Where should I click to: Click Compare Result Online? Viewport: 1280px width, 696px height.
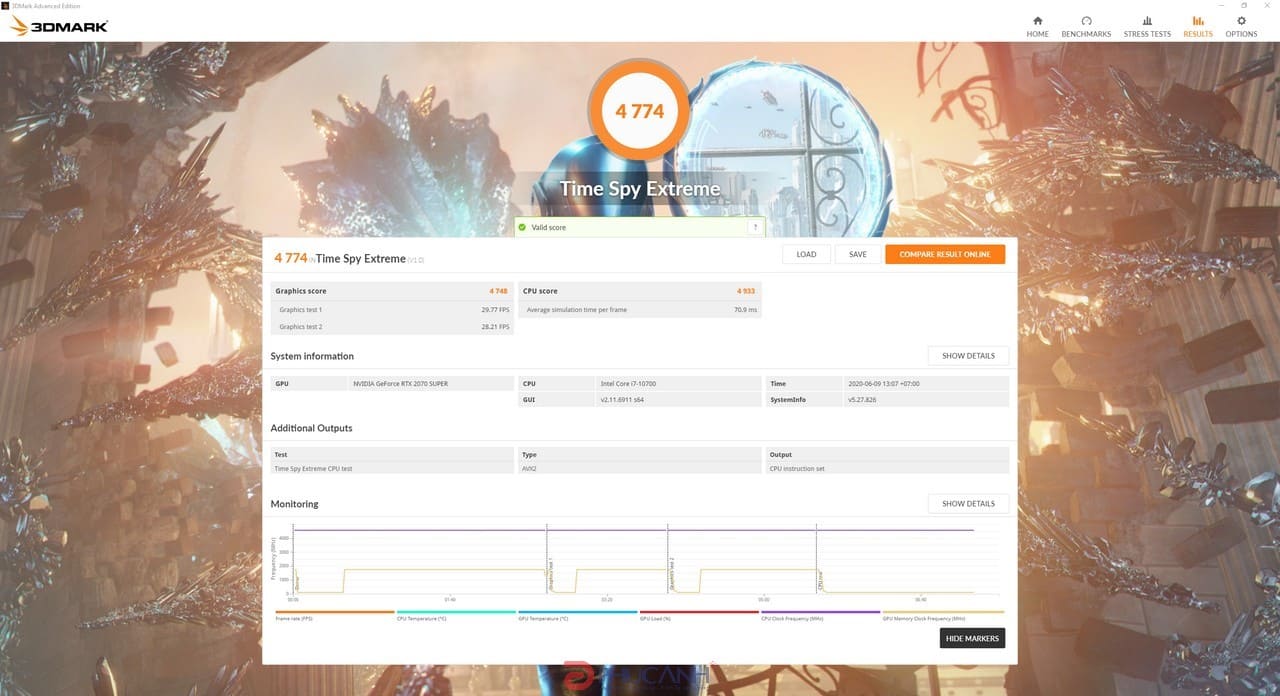pyautogui.click(x=945, y=254)
